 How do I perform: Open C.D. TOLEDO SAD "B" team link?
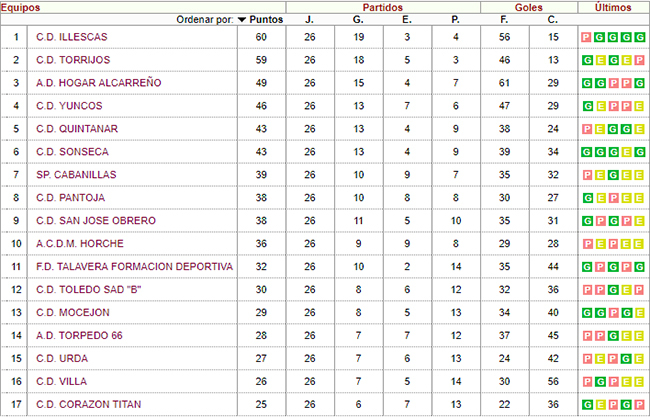(89, 289)
